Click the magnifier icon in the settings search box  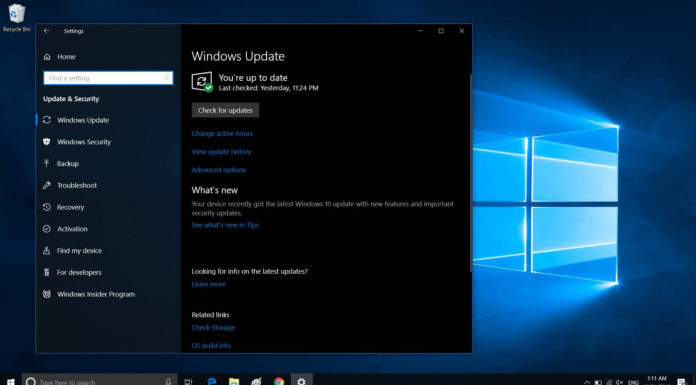(x=167, y=78)
